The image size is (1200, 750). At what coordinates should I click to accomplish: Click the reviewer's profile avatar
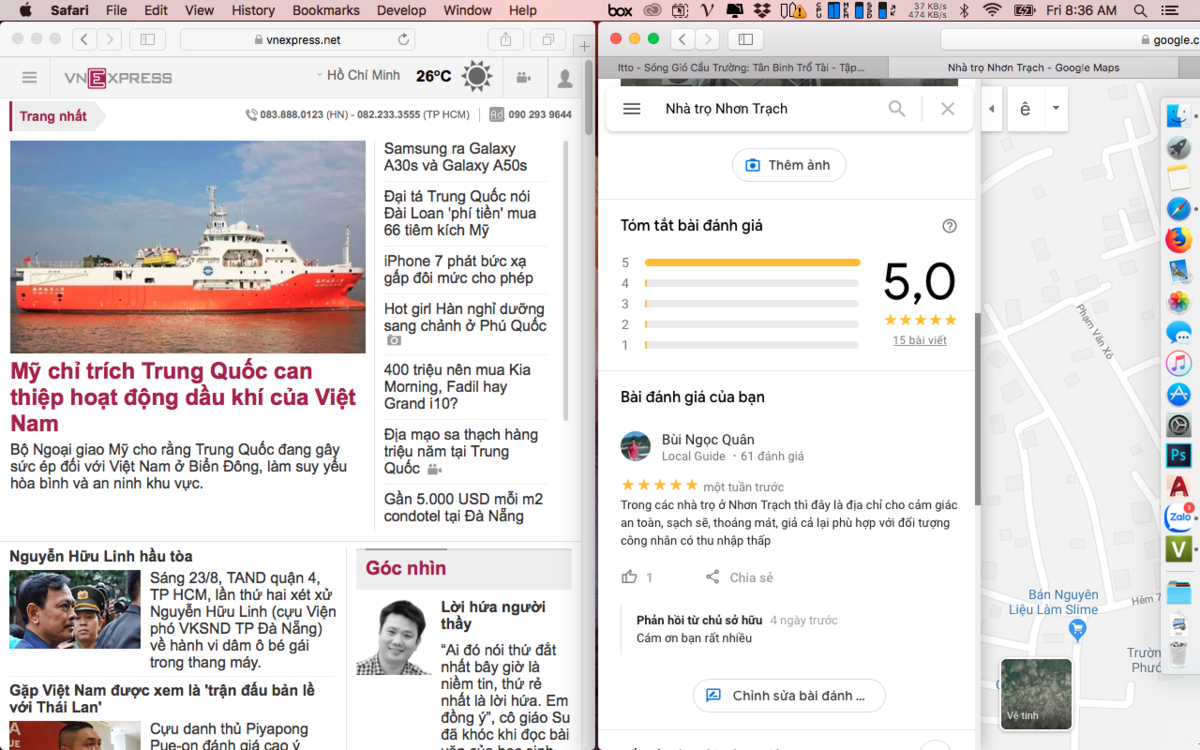point(636,447)
